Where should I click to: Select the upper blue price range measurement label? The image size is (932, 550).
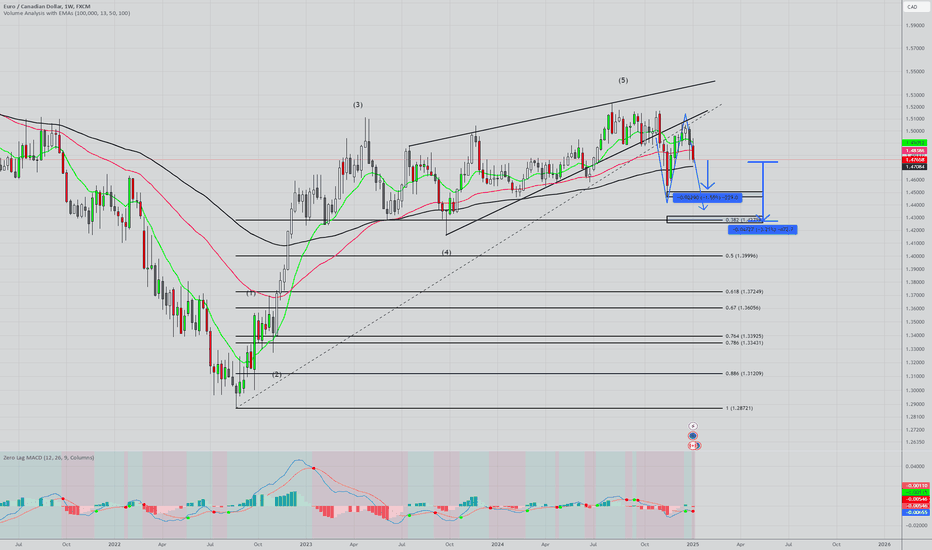click(707, 197)
